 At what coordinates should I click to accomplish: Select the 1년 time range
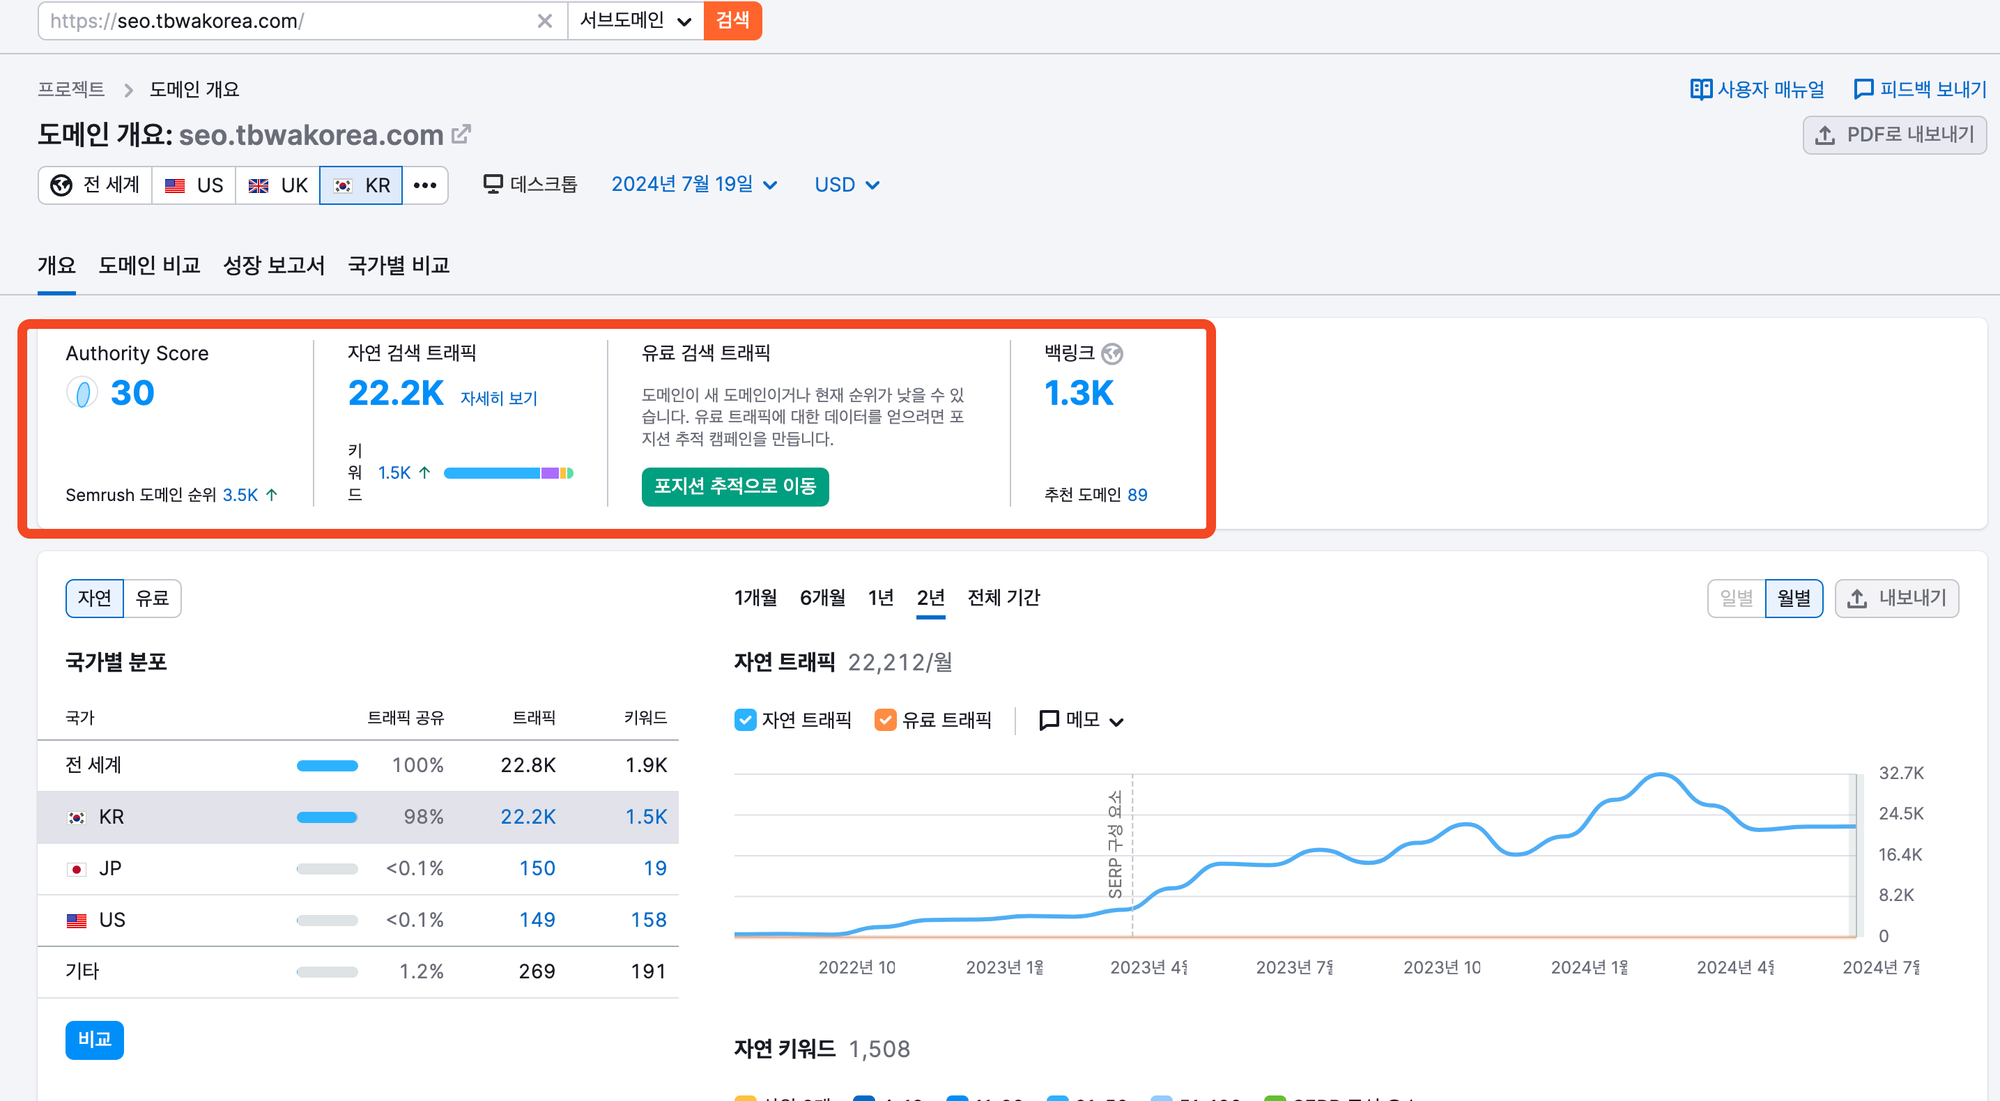pyautogui.click(x=881, y=598)
